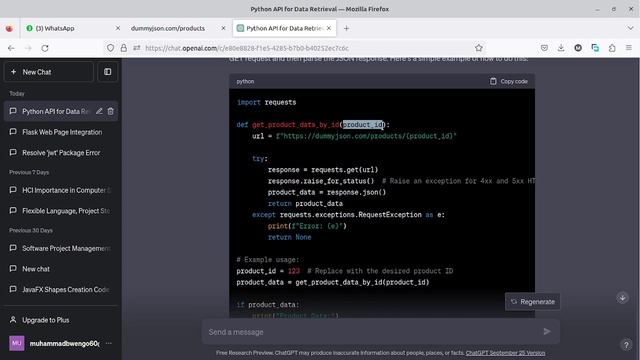Click the permissions icon beside the padlock
Viewport: 640px width, 360px height.
click(x=137, y=48)
